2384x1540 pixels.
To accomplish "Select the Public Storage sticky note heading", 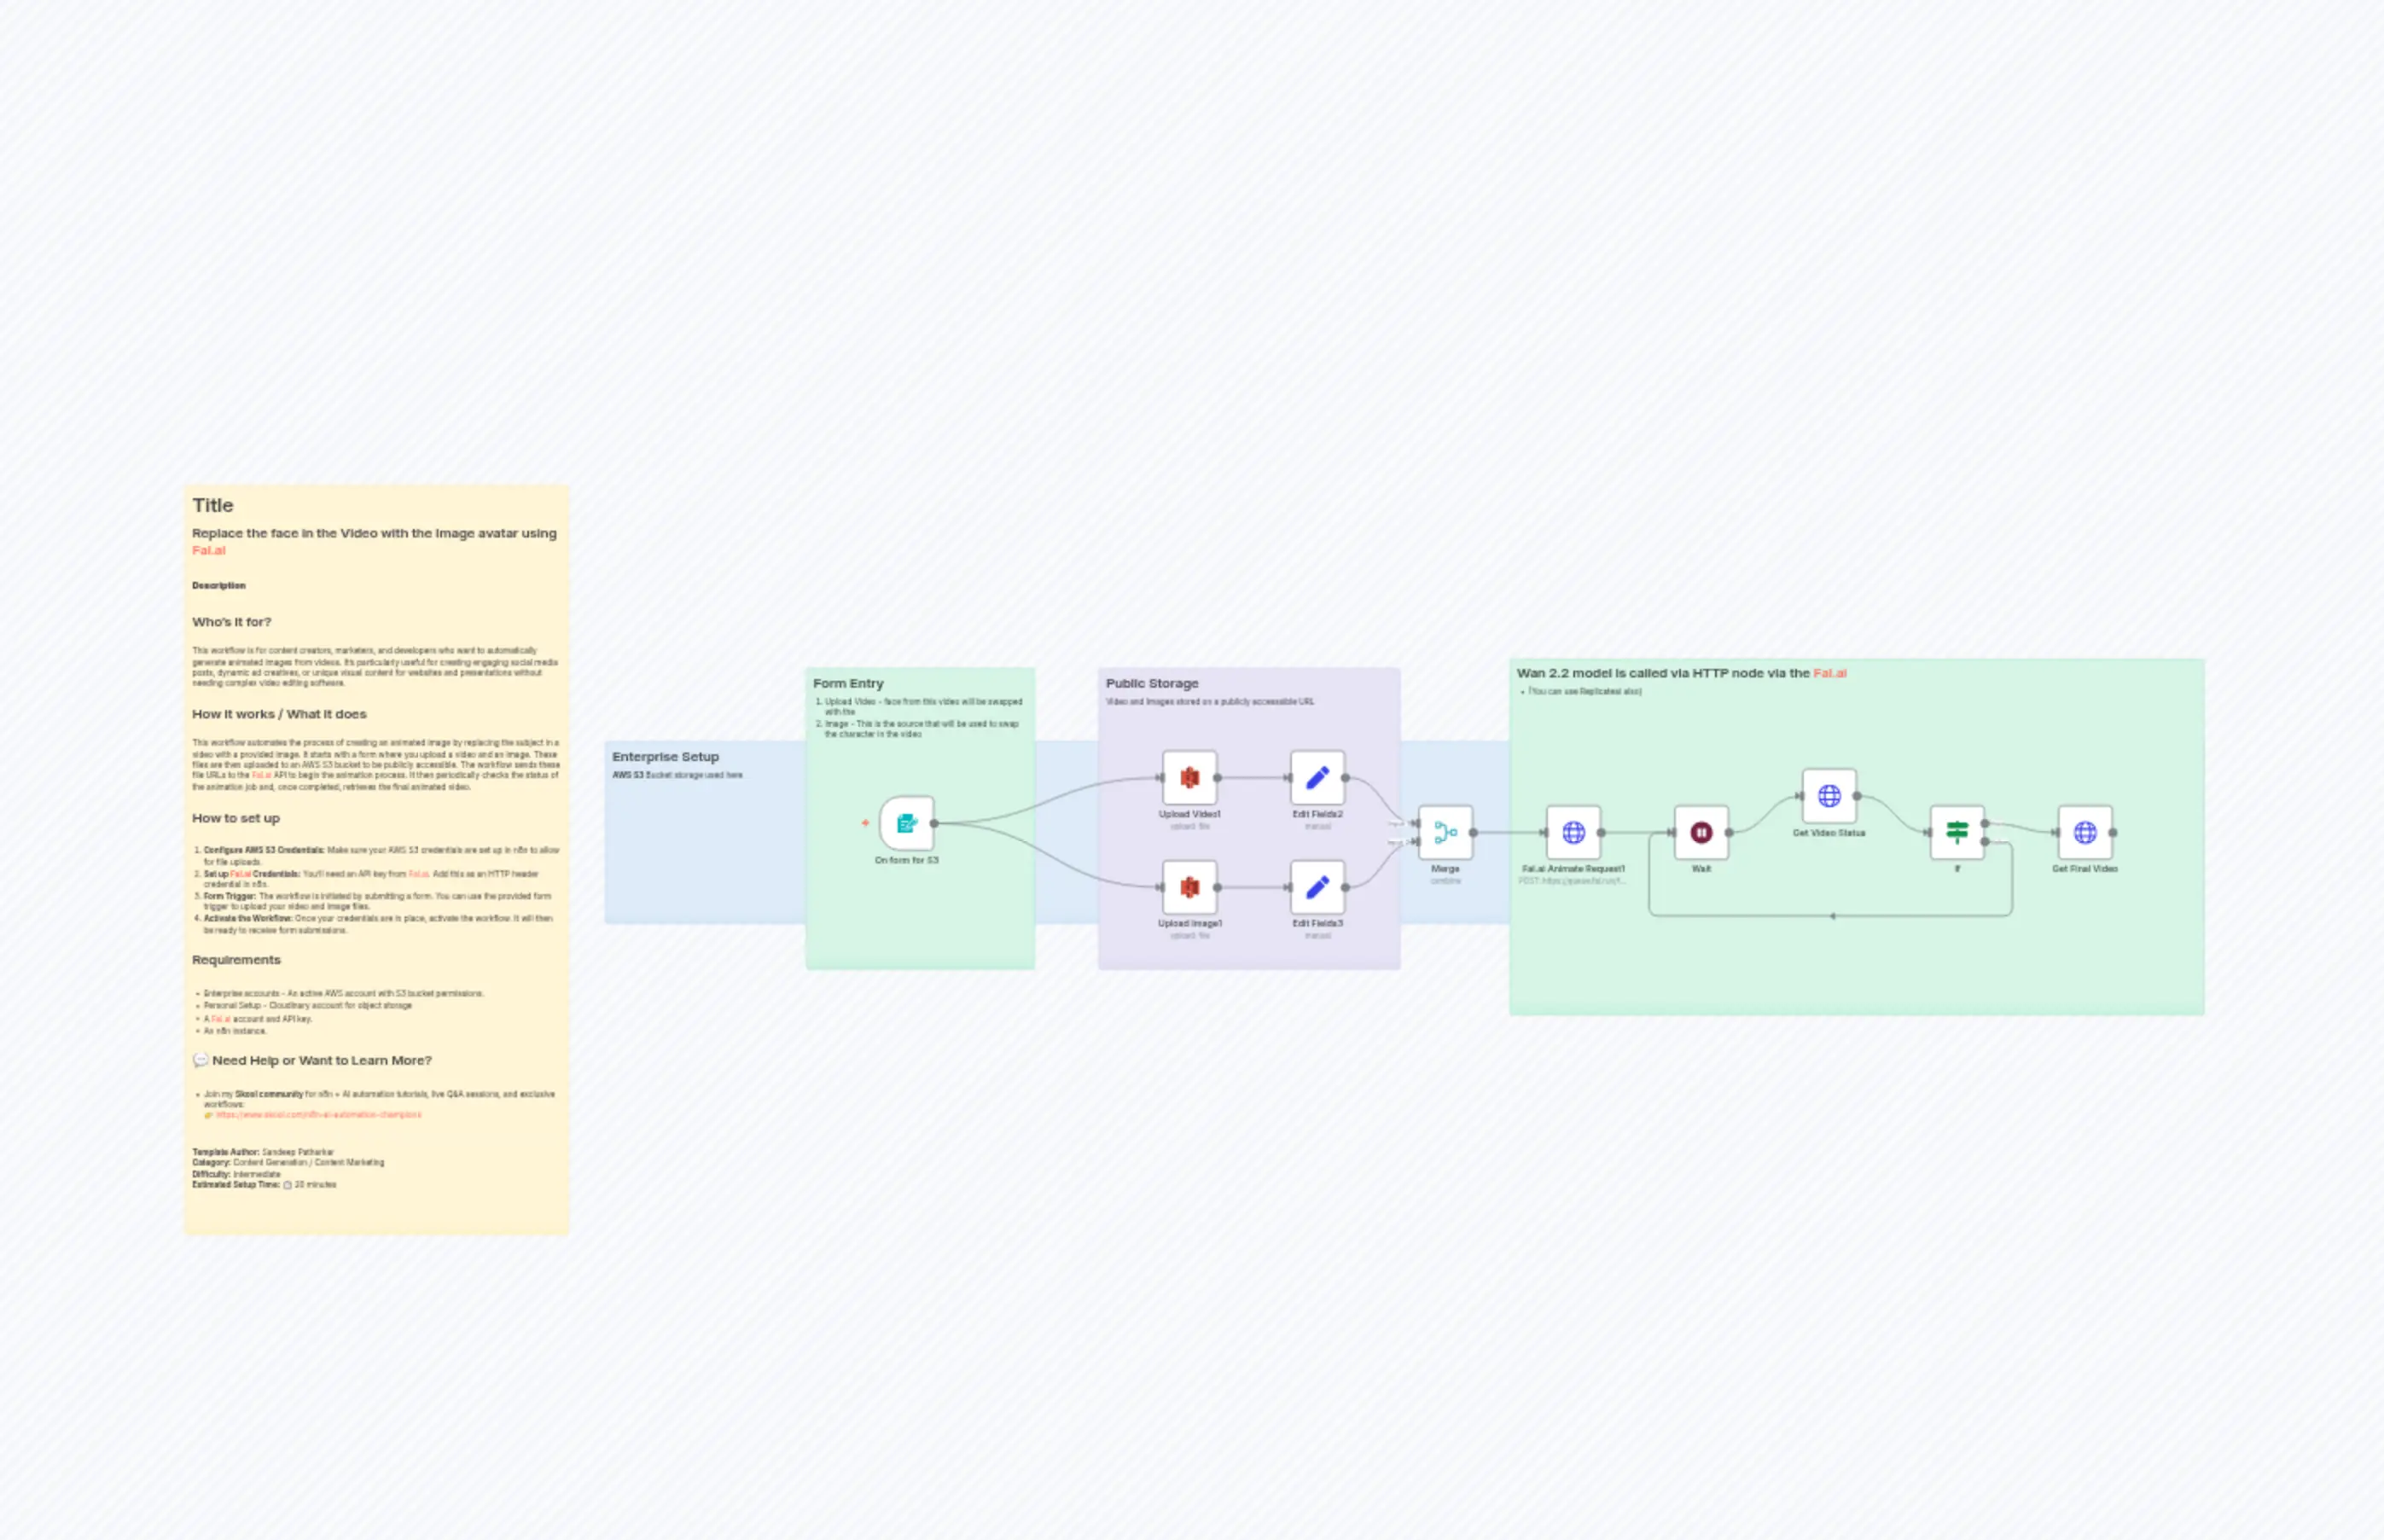I will click(1152, 683).
